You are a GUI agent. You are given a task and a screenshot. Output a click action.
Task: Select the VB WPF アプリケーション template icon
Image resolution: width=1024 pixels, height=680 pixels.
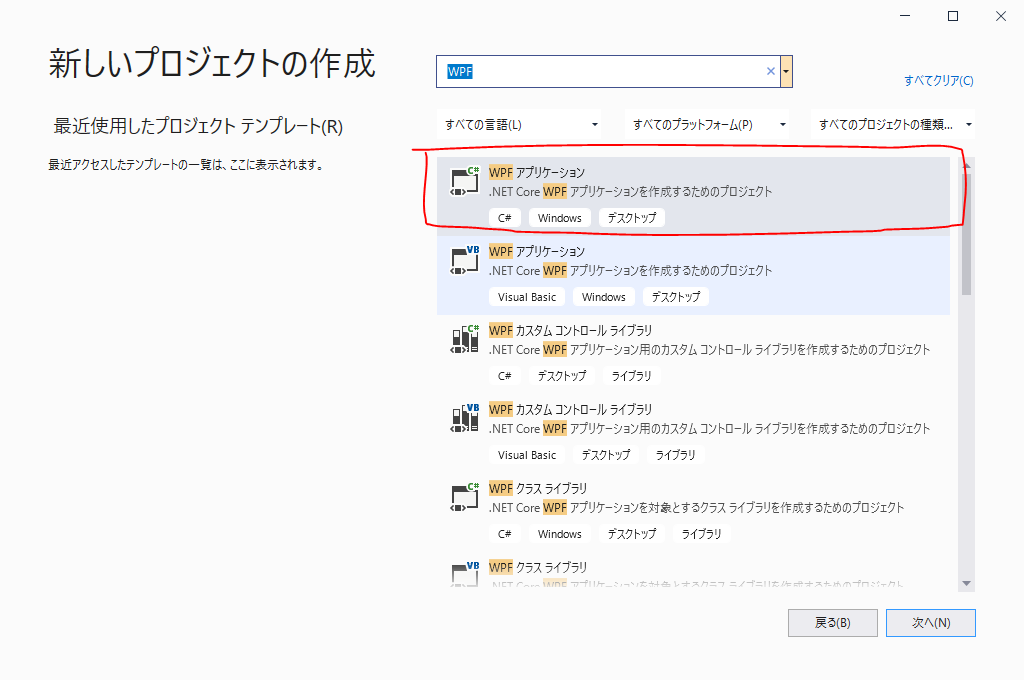click(x=465, y=260)
